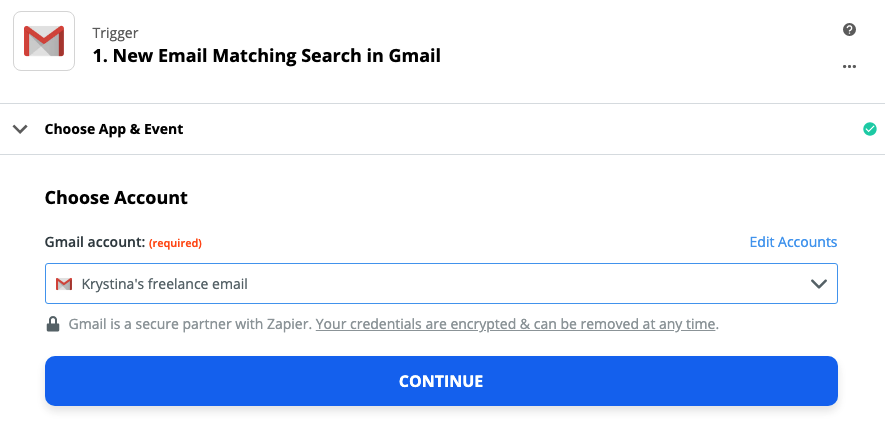Click the Edit Accounts link

point(793,242)
